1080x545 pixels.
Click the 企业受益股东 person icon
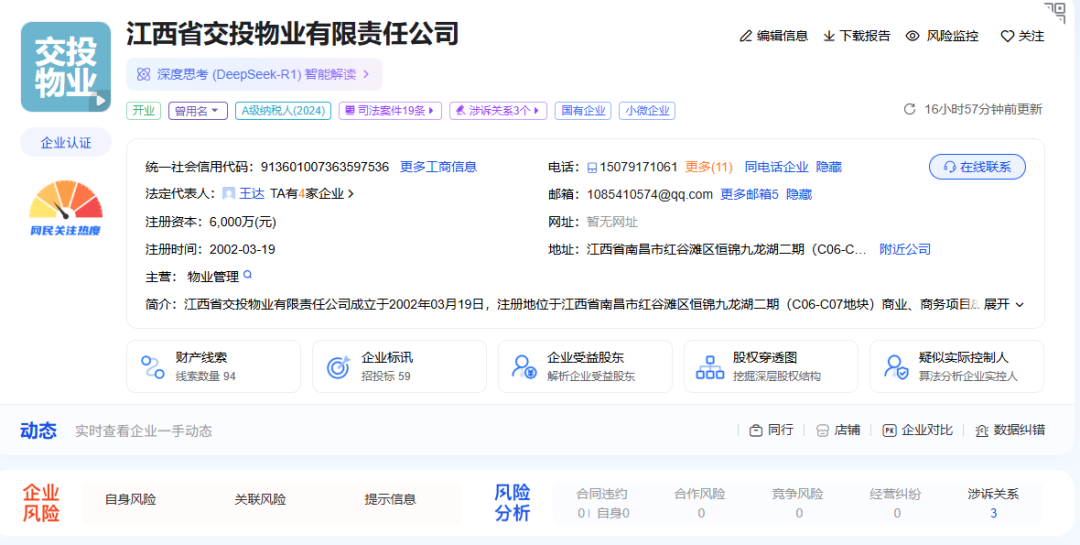click(523, 367)
